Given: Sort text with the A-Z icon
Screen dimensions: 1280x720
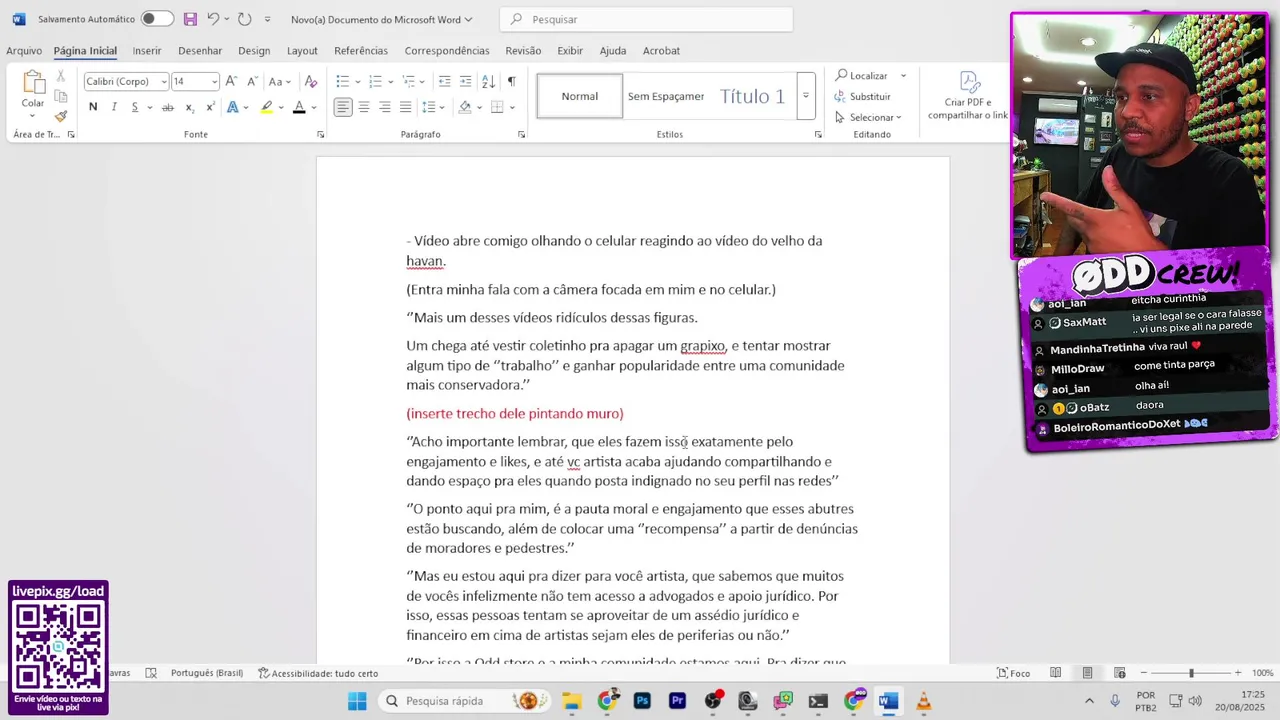Looking at the screenshot, I should [x=488, y=81].
